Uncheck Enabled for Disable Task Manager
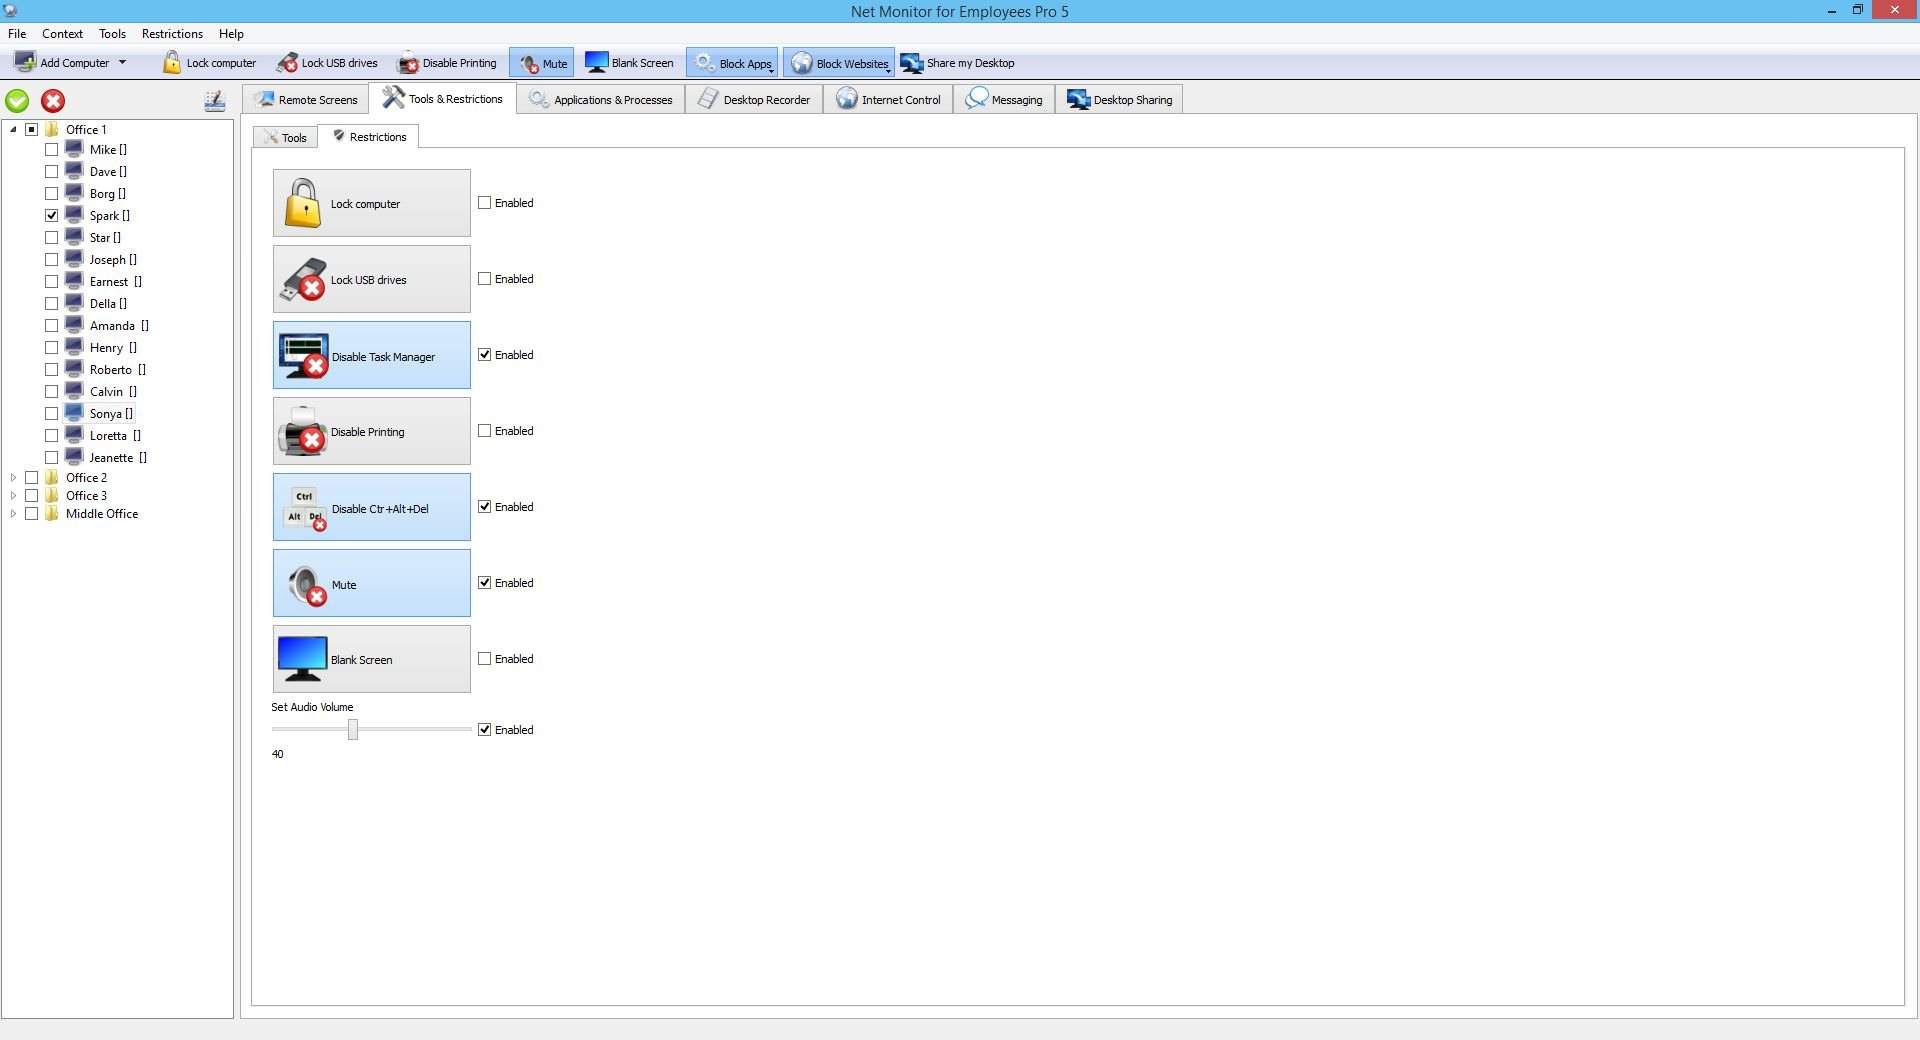 click(485, 355)
